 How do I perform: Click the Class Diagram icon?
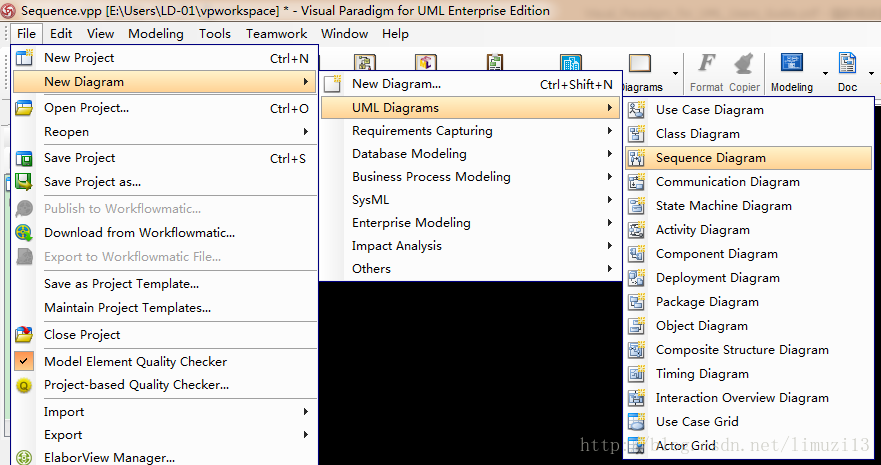tap(636, 134)
